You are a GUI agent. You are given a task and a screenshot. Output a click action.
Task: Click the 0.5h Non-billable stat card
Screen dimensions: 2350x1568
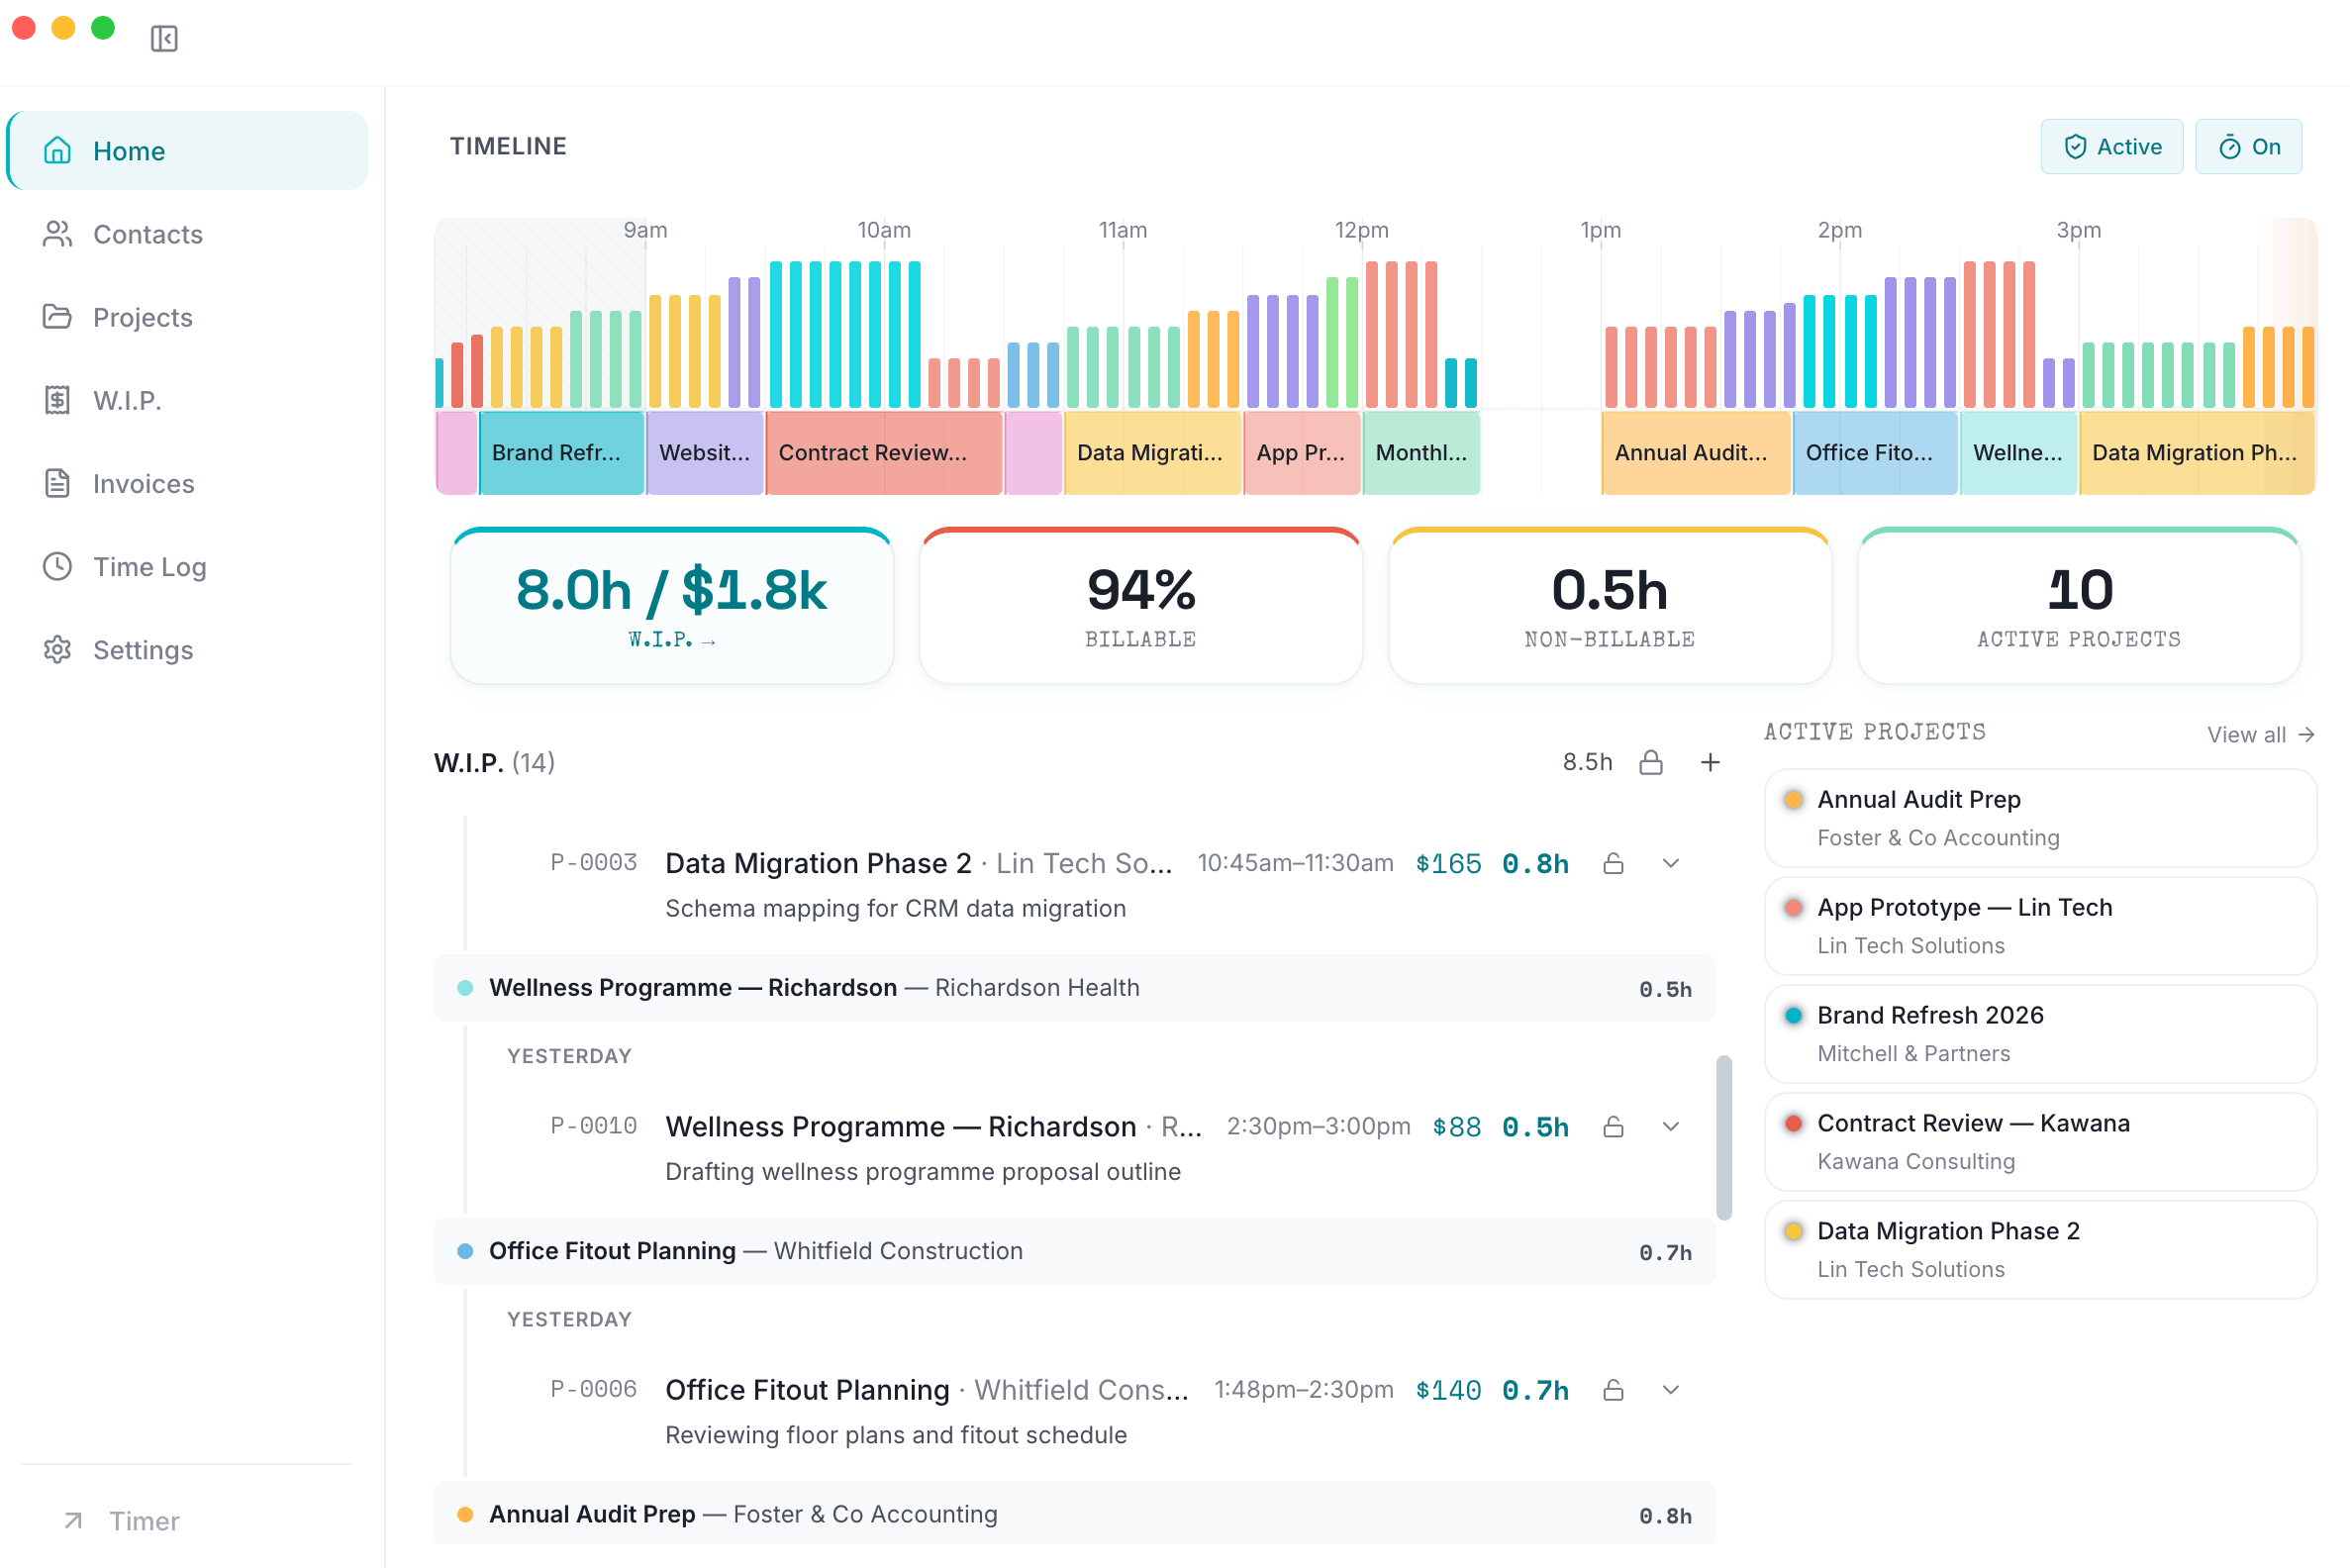click(x=1610, y=606)
